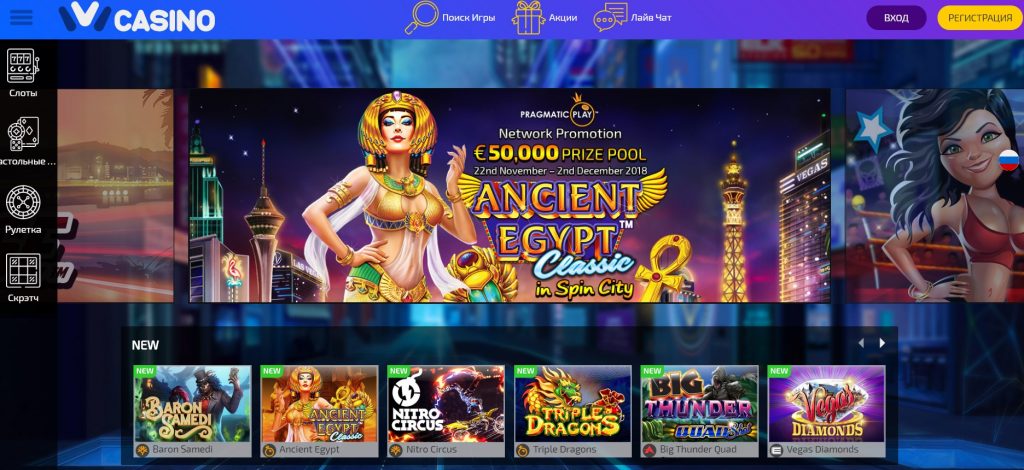Click the Ancient Egypt Classic promotion banner

coord(509,195)
